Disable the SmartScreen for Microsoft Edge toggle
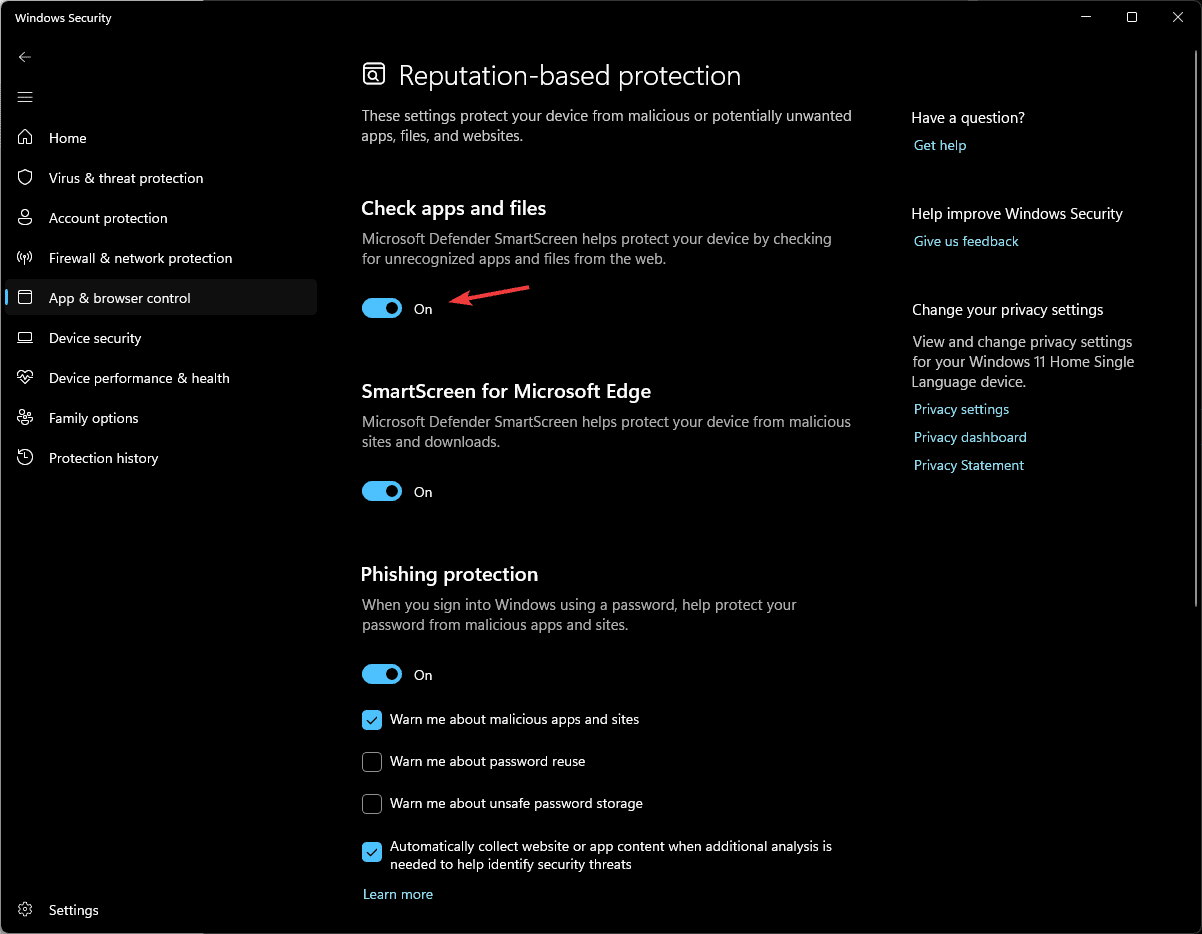 (x=382, y=492)
